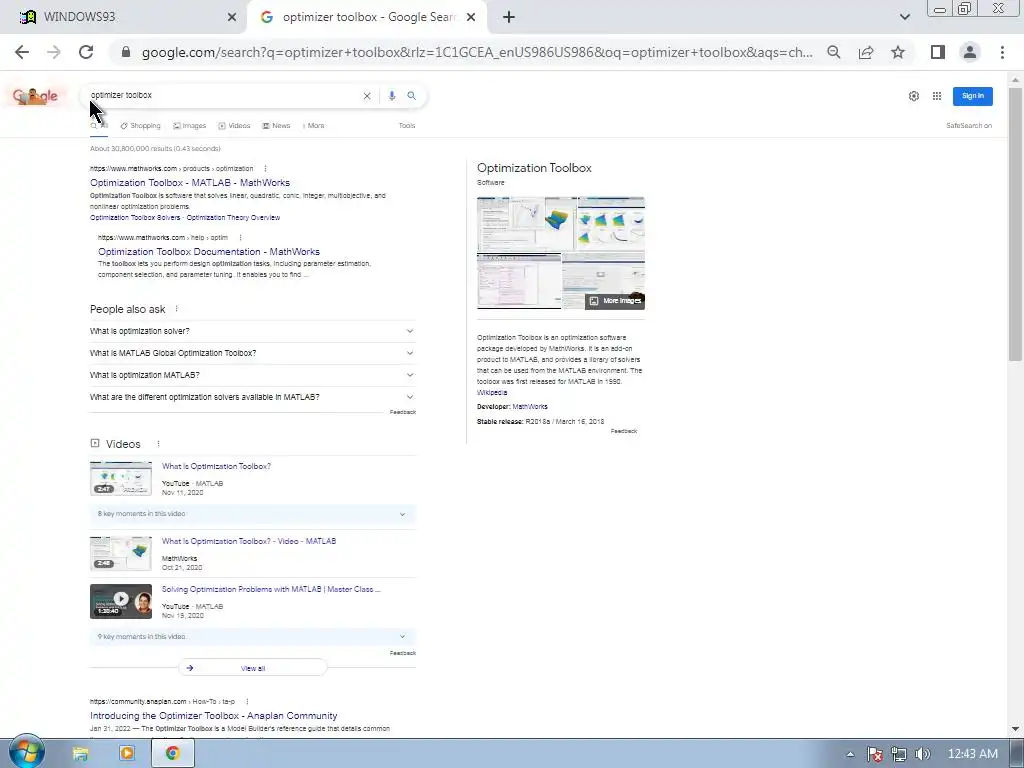Open options dots for first MathWorks result
Screen dimensions: 1024x768
pyautogui.click(x=265, y=168)
